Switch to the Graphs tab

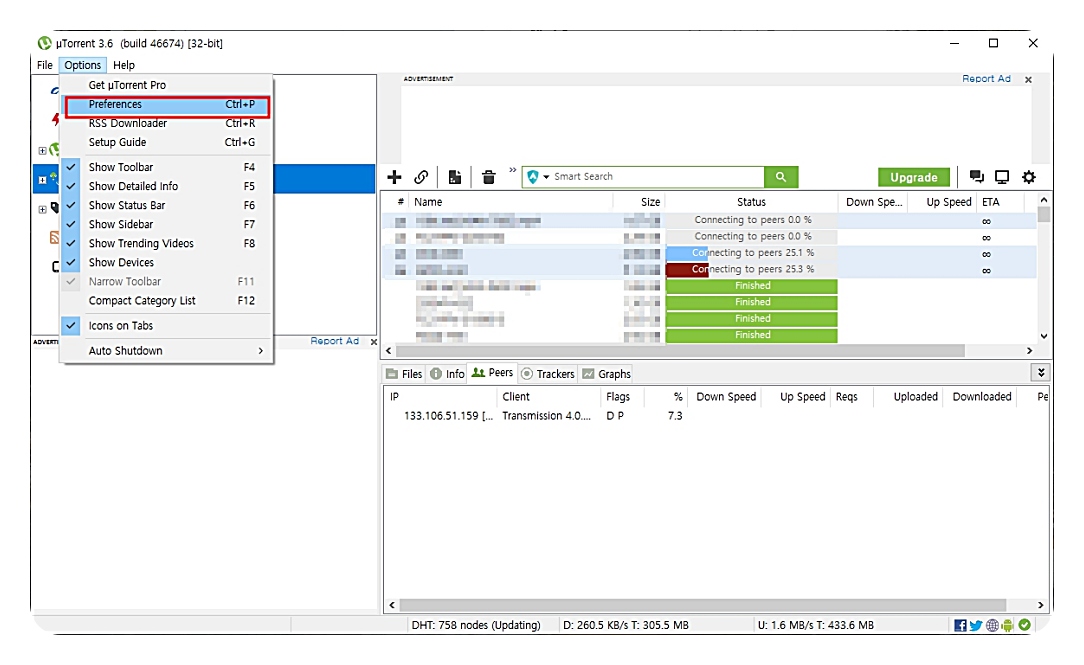pos(606,373)
